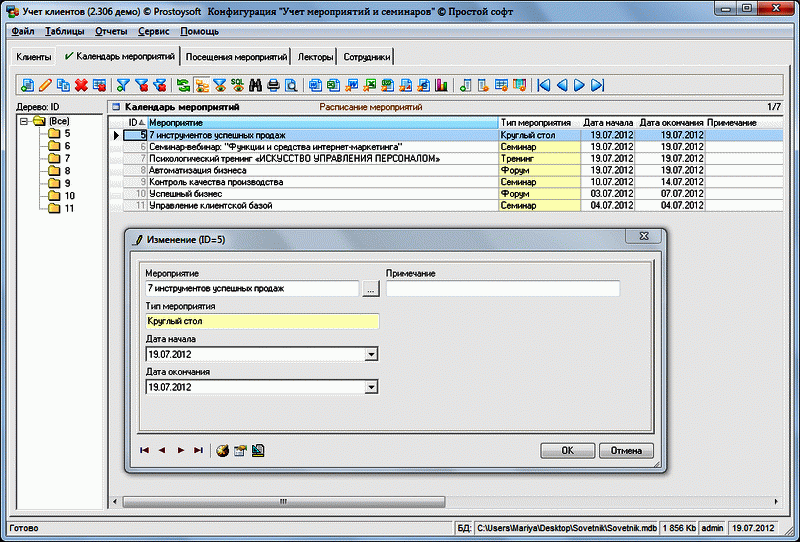Open the Отчеты menu
The image size is (800, 542).
[110, 31]
